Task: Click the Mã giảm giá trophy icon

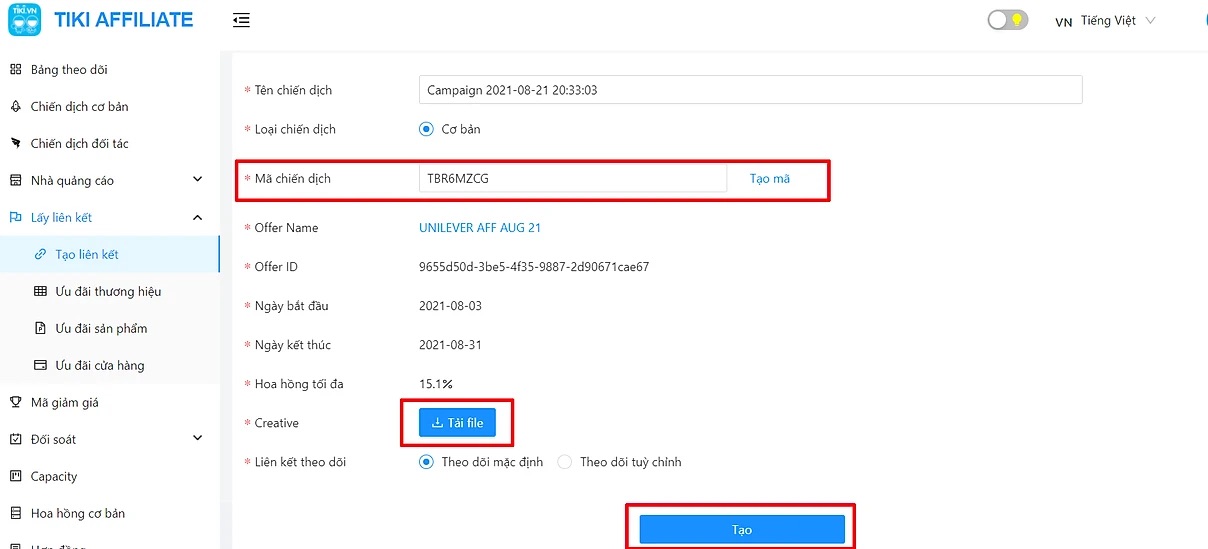Action: point(15,403)
